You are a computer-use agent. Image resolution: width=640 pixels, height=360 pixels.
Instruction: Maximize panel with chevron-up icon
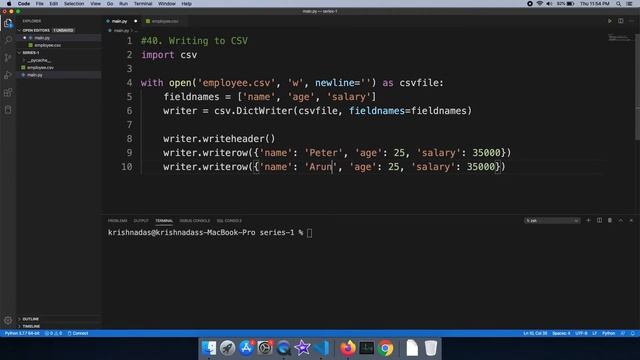[620, 220]
